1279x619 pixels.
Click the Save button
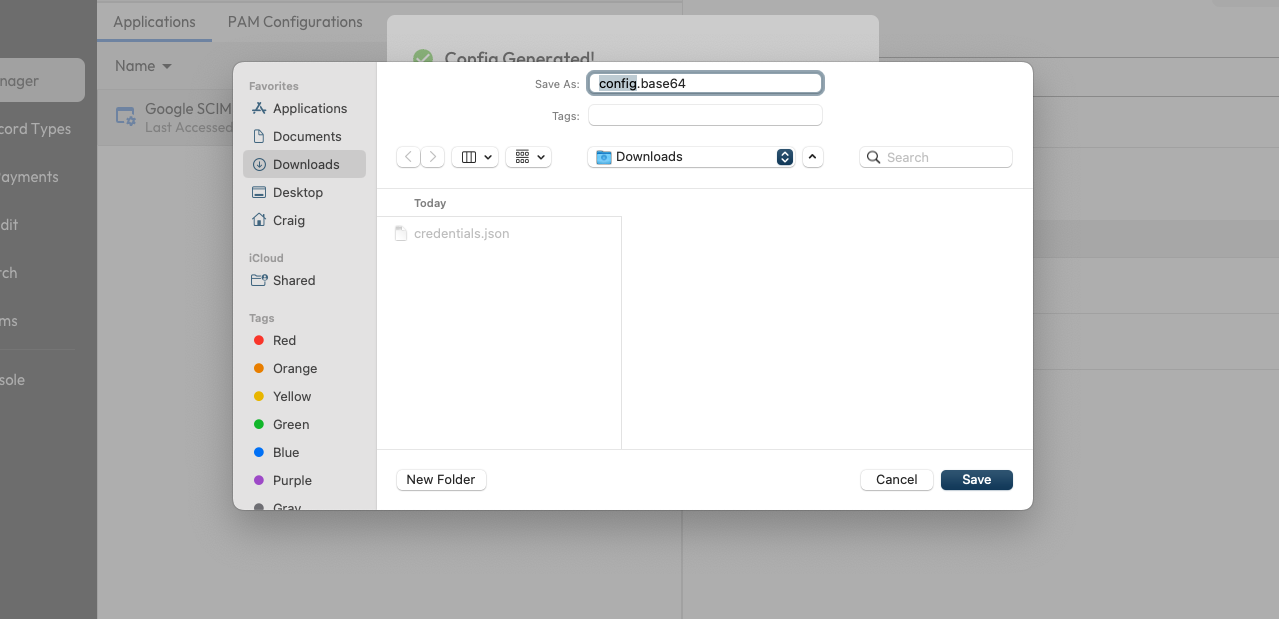tap(976, 480)
